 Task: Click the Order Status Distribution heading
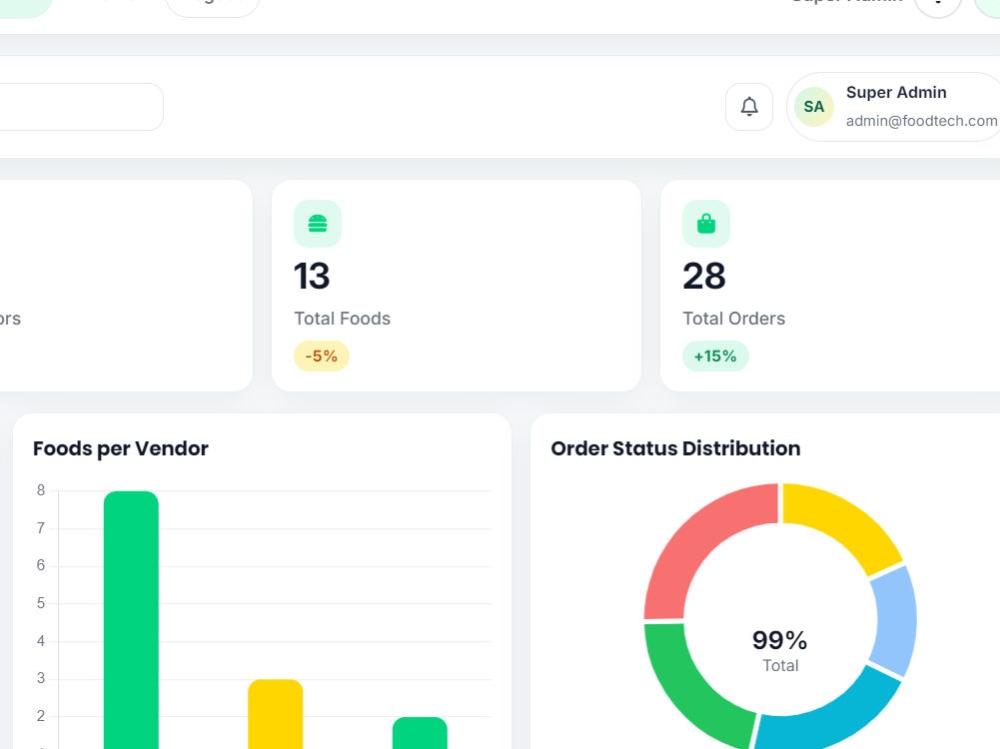click(x=675, y=449)
